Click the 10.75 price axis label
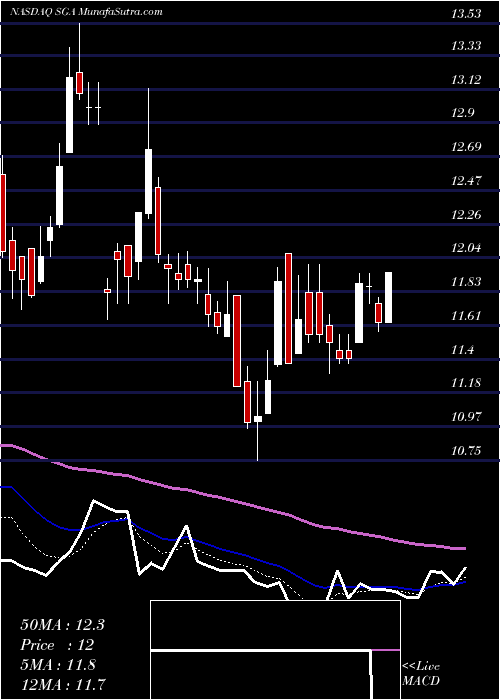Viewport: 500px width, 700px height. 466,450
